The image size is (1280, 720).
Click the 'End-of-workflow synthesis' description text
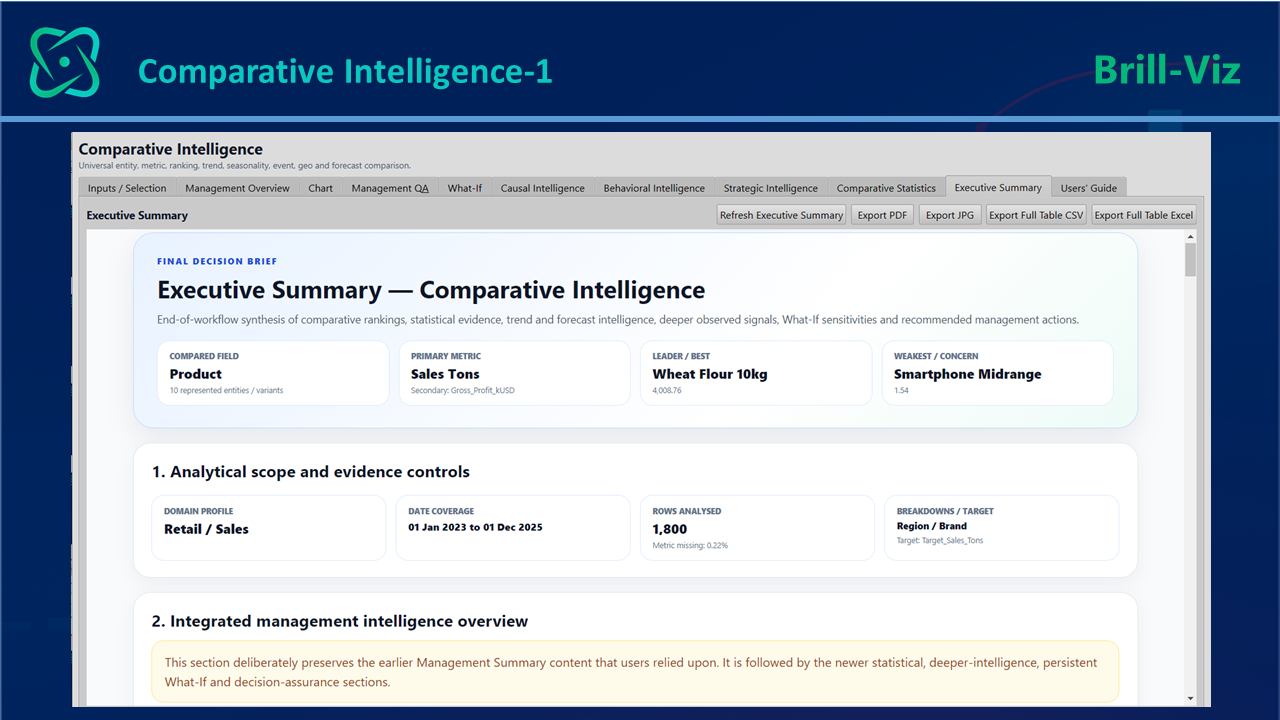[618, 320]
